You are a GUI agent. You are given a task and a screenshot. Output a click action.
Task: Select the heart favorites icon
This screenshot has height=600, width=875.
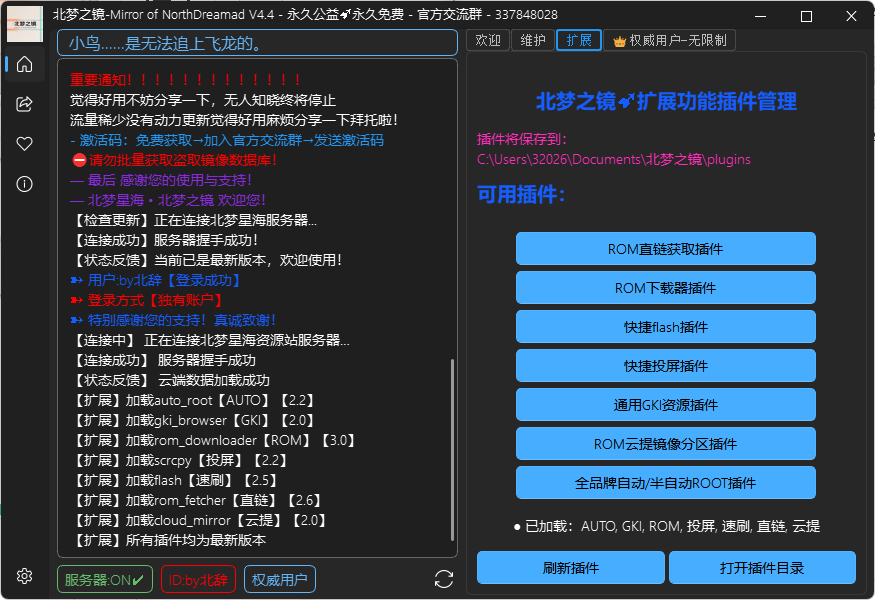click(23, 143)
